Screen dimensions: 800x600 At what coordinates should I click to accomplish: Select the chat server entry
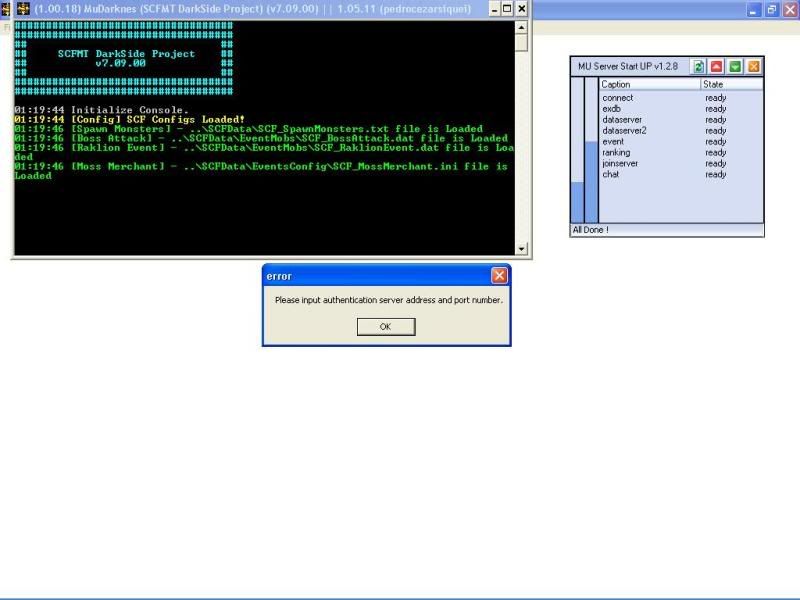coord(611,174)
